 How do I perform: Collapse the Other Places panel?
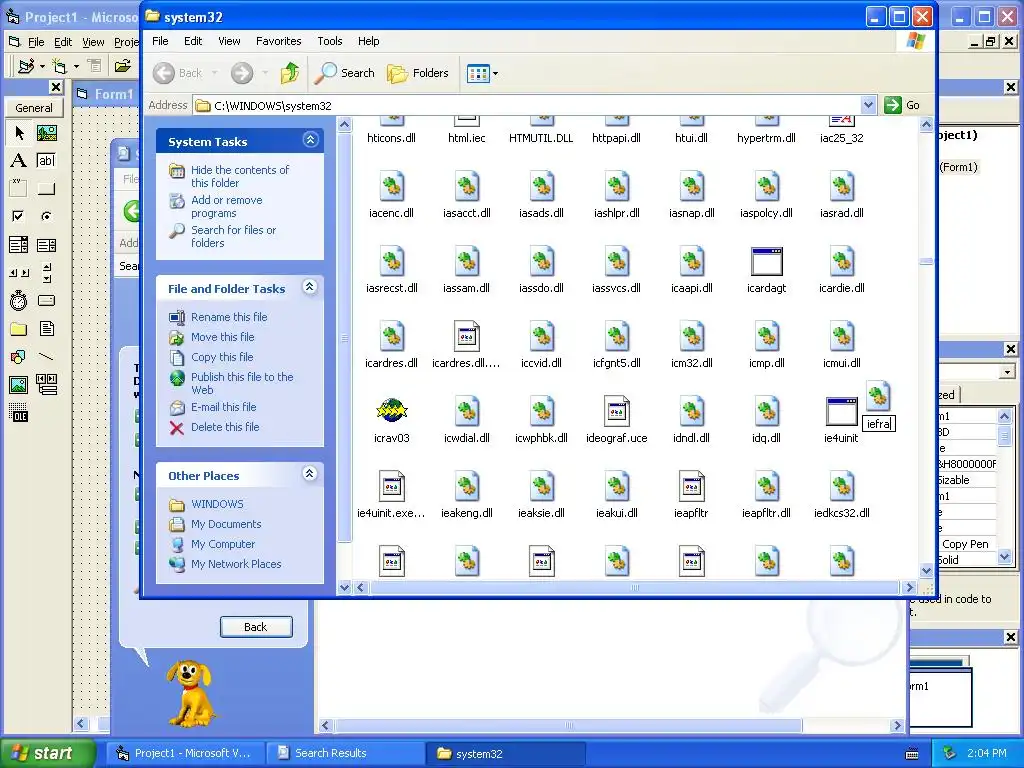pyautogui.click(x=310, y=474)
